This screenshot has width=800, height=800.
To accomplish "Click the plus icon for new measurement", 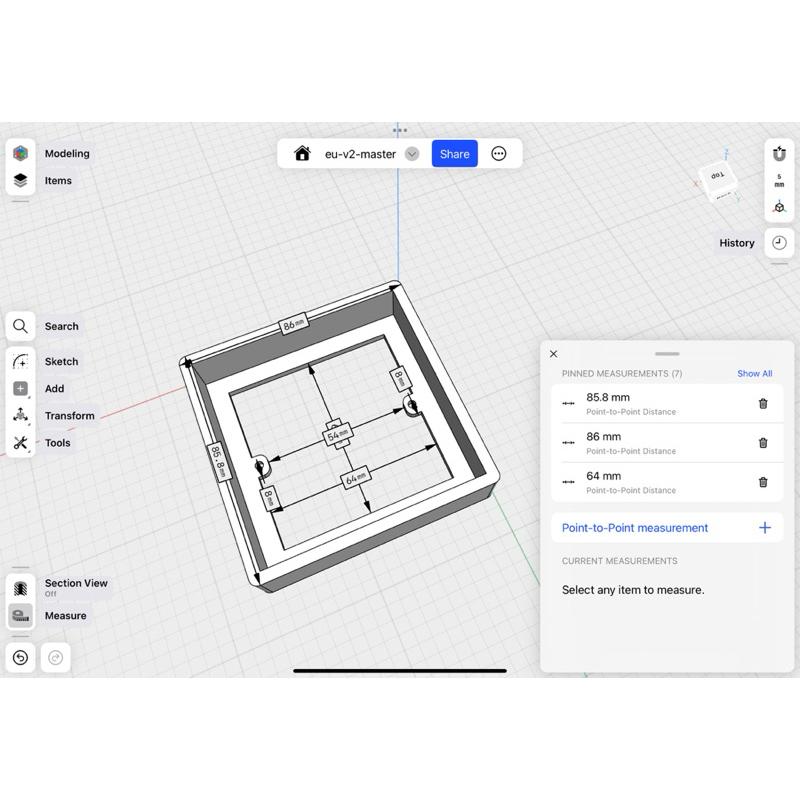I will click(764, 528).
